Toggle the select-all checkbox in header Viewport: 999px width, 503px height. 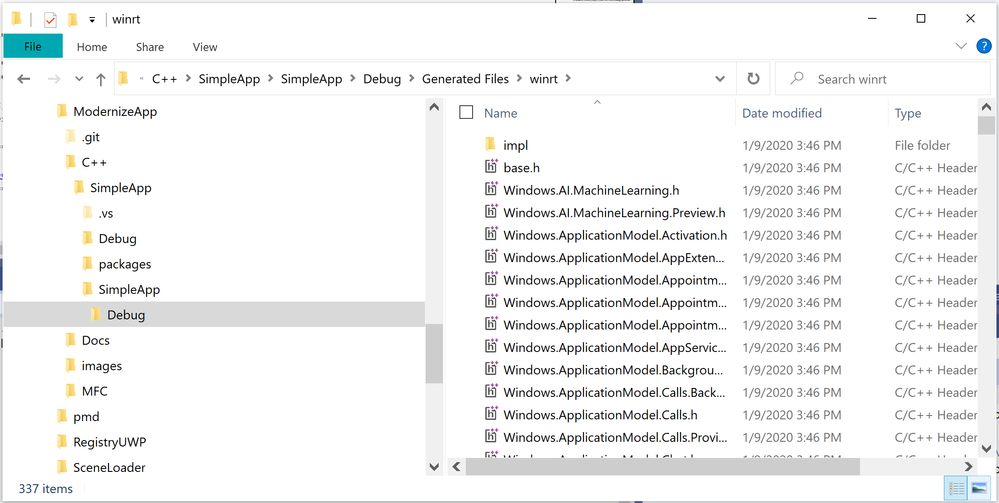pos(466,113)
